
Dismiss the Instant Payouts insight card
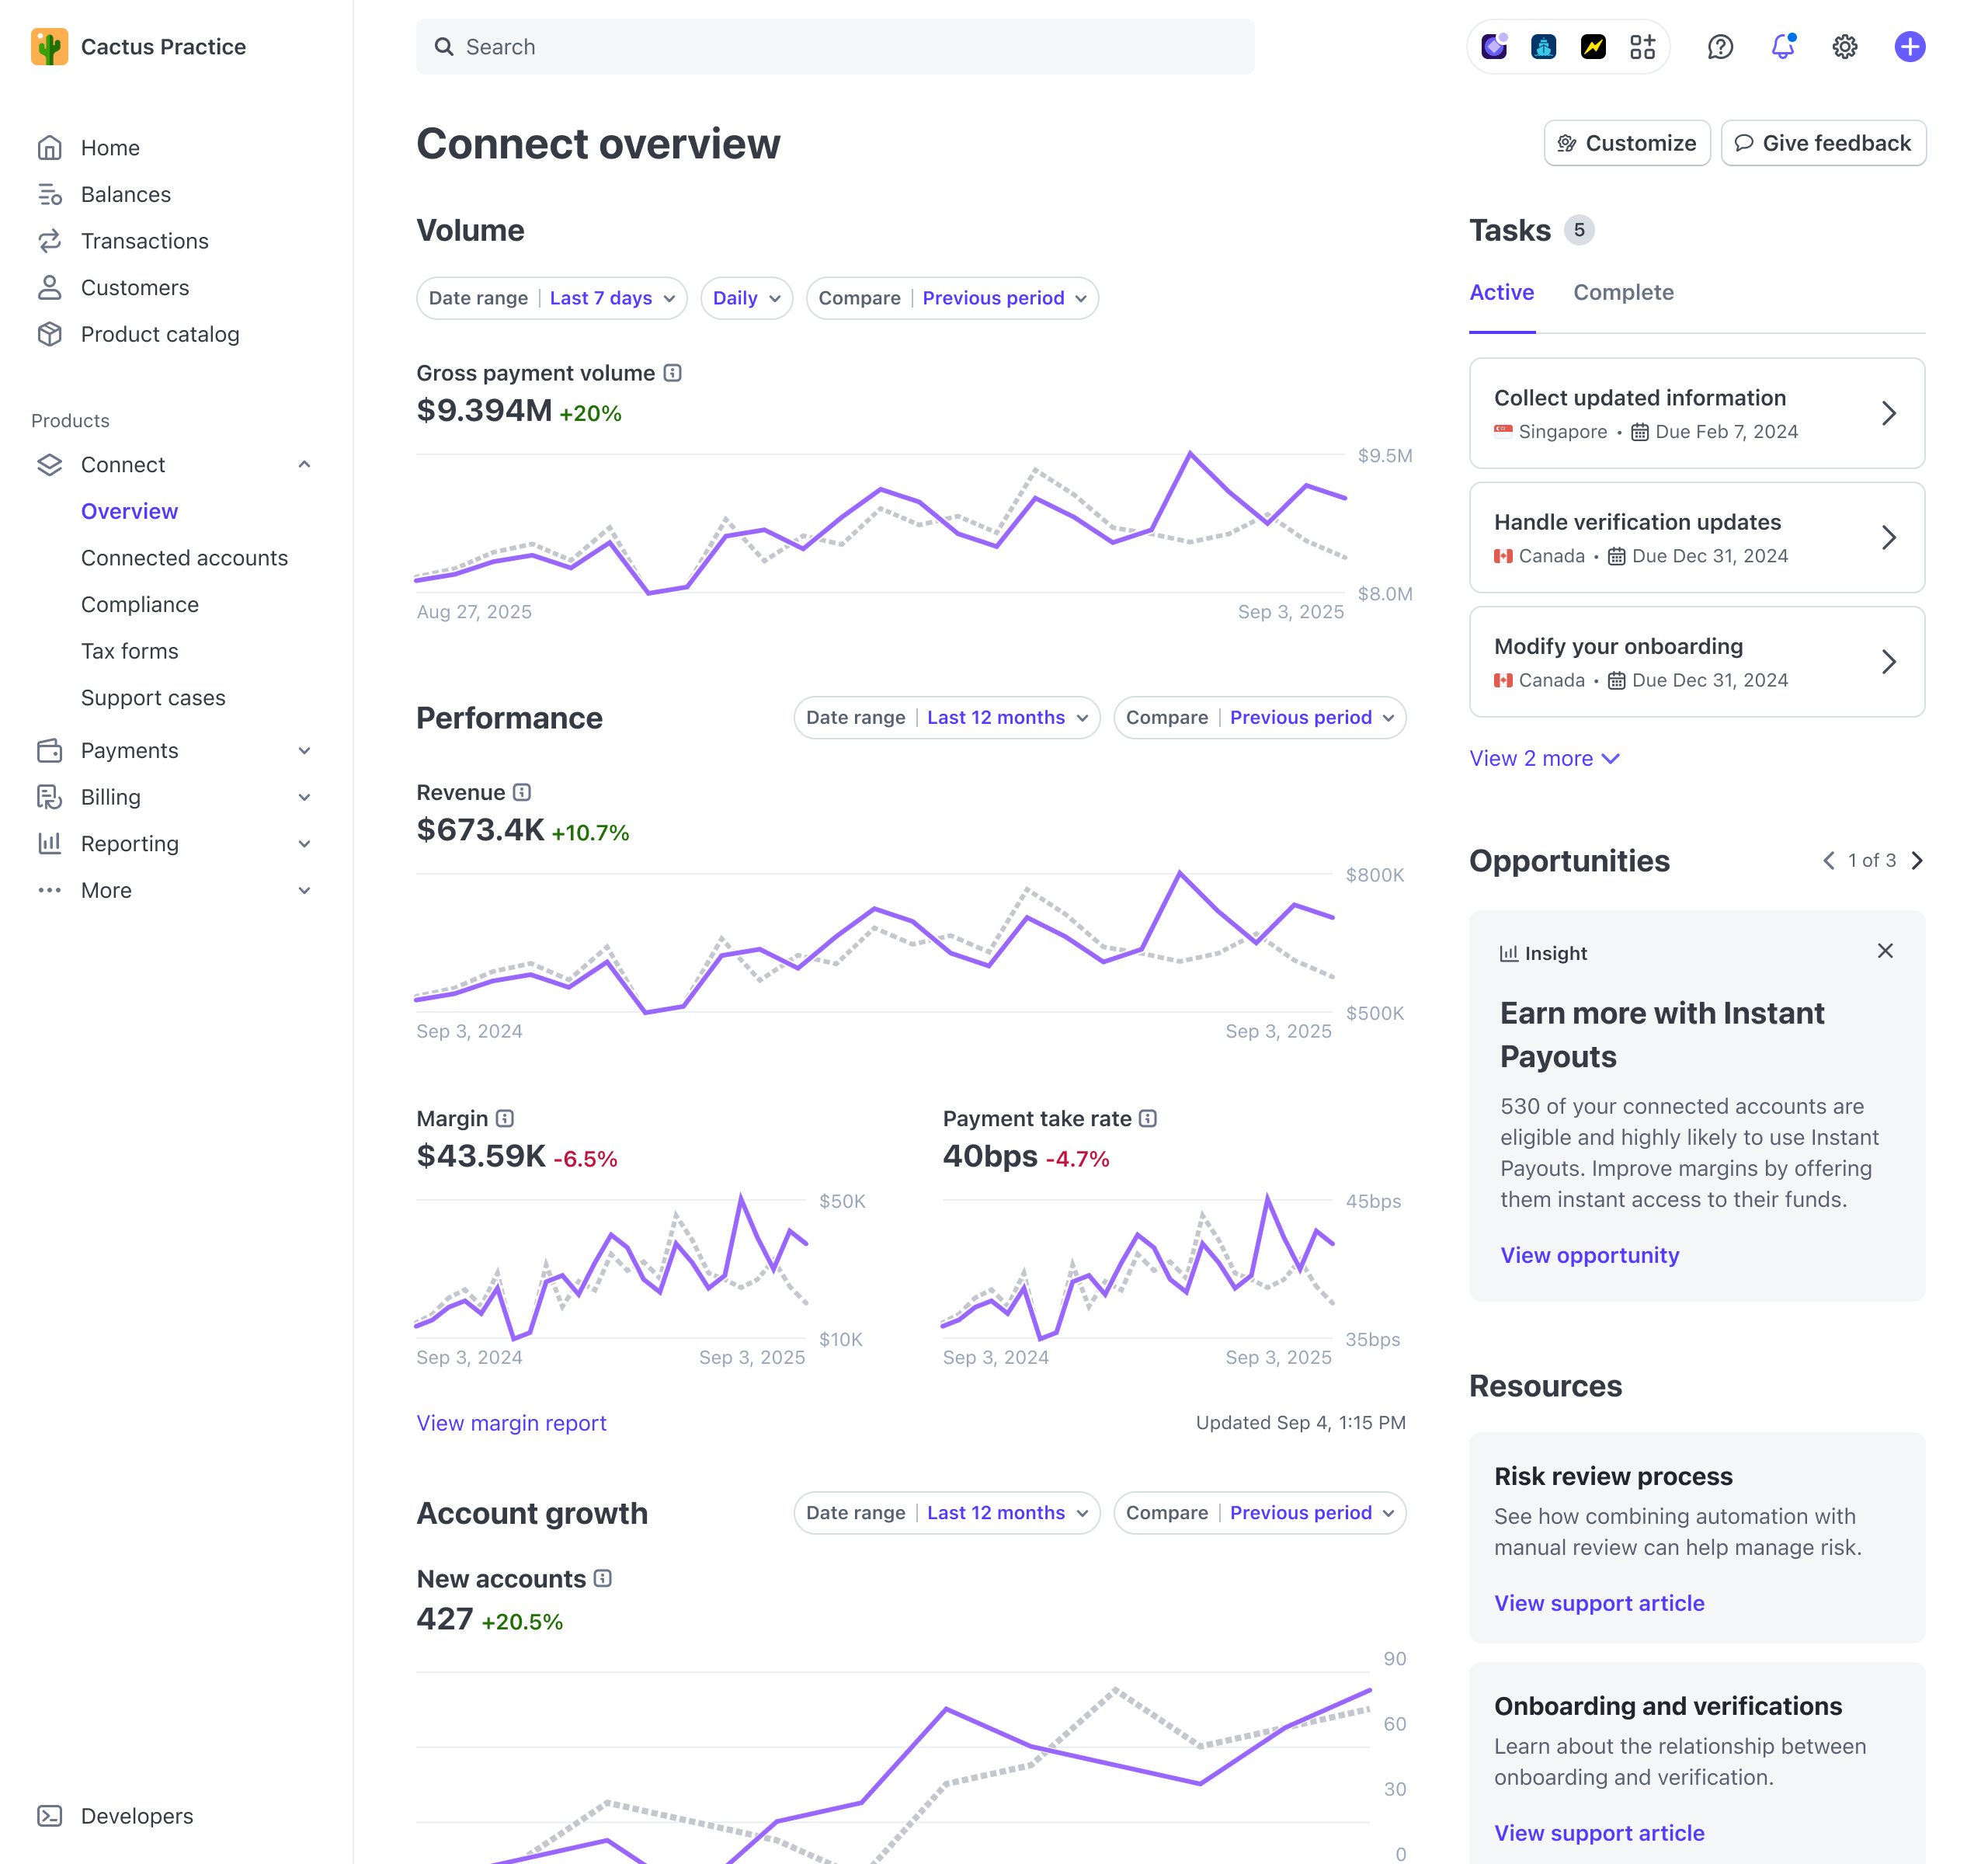point(1885,951)
